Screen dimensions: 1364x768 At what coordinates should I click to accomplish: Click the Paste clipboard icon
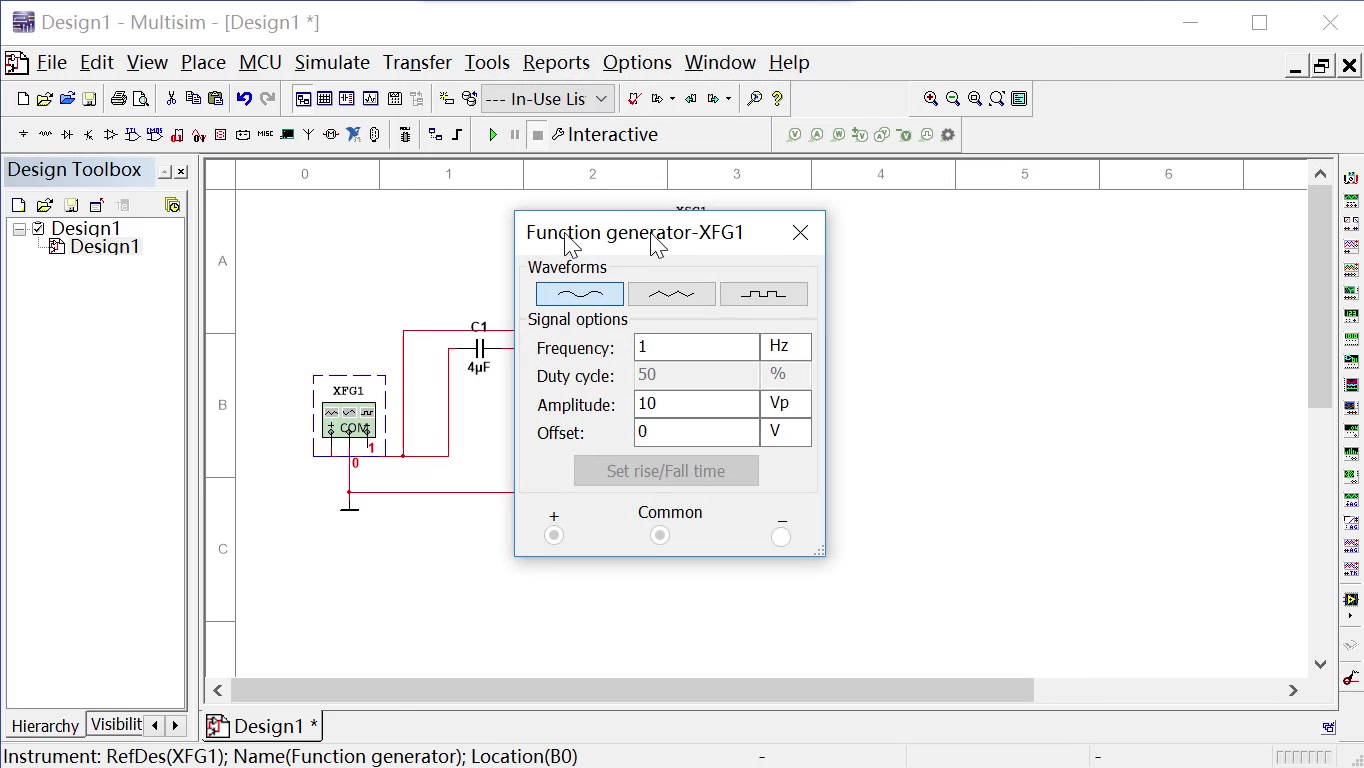(x=215, y=99)
